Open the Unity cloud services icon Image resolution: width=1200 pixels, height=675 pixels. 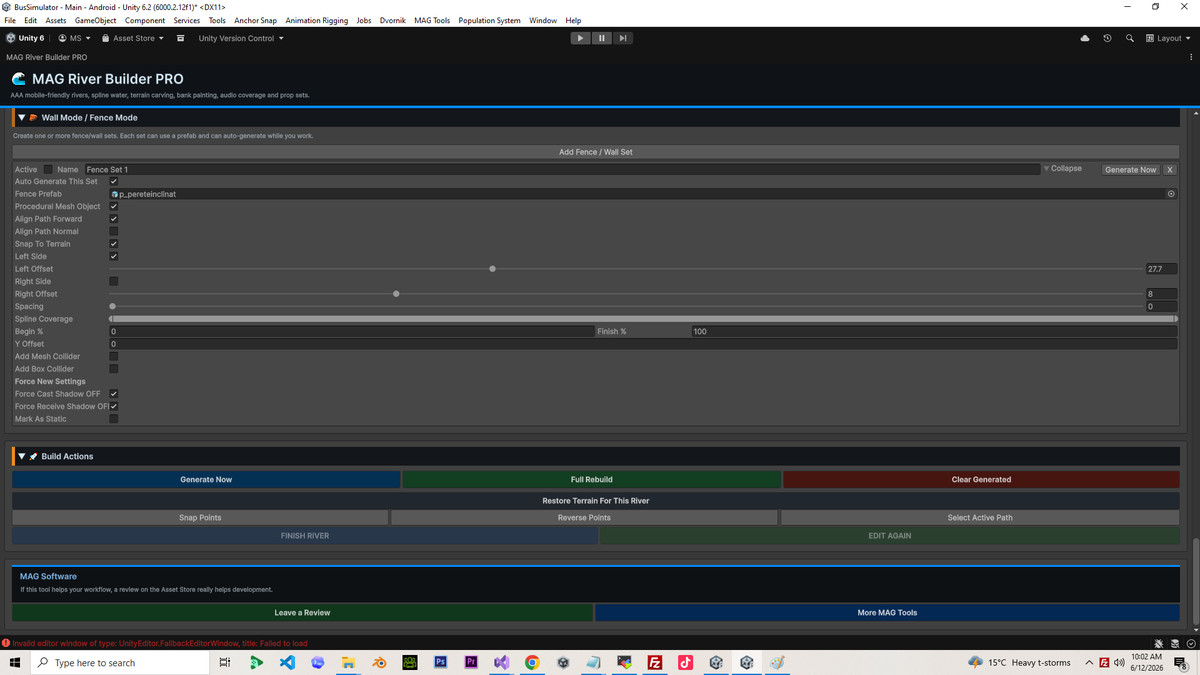(1085, 38)
